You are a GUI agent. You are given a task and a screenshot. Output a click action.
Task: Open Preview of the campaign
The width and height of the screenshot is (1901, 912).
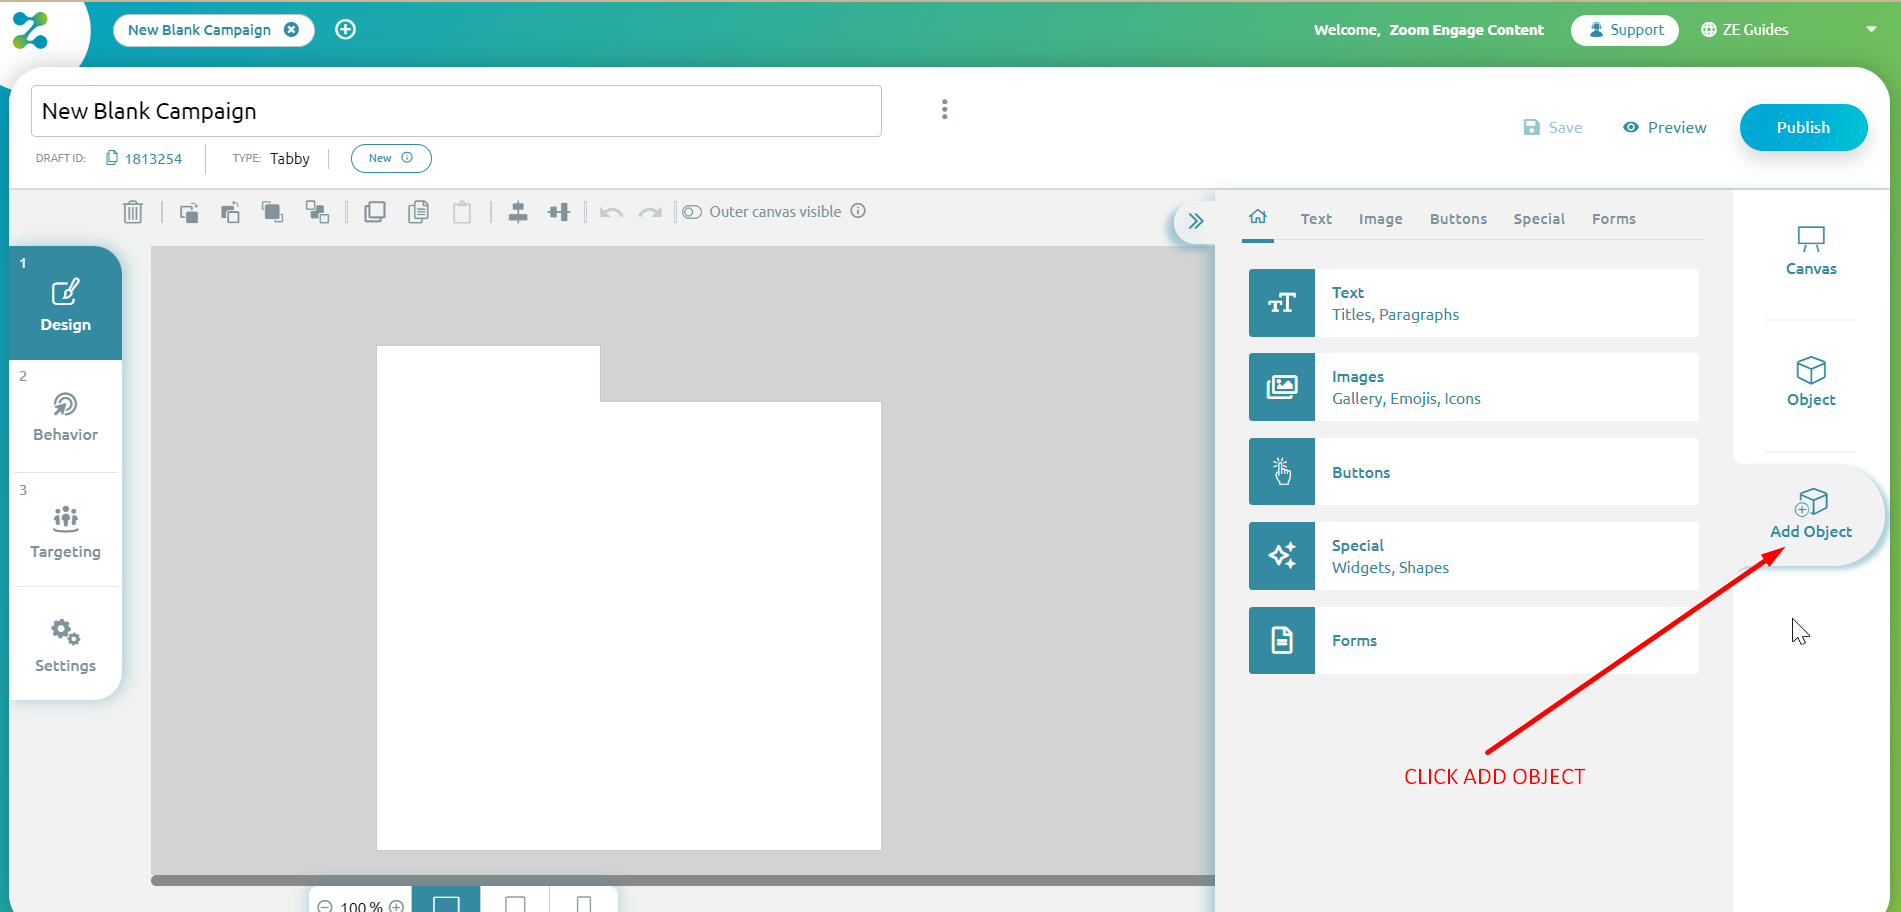tap(1664, 127)
